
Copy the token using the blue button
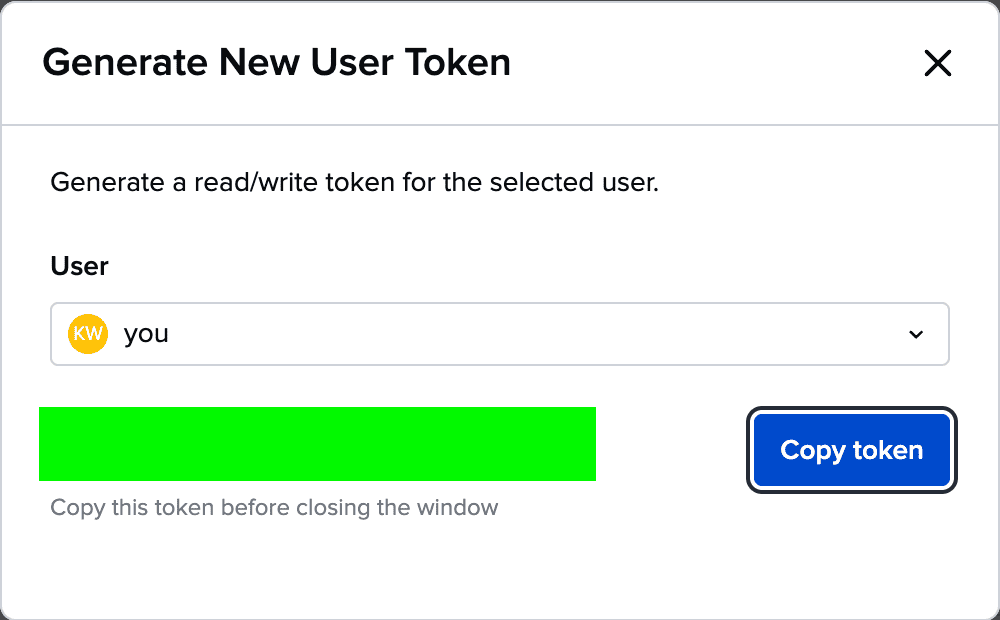coord(851,450)
